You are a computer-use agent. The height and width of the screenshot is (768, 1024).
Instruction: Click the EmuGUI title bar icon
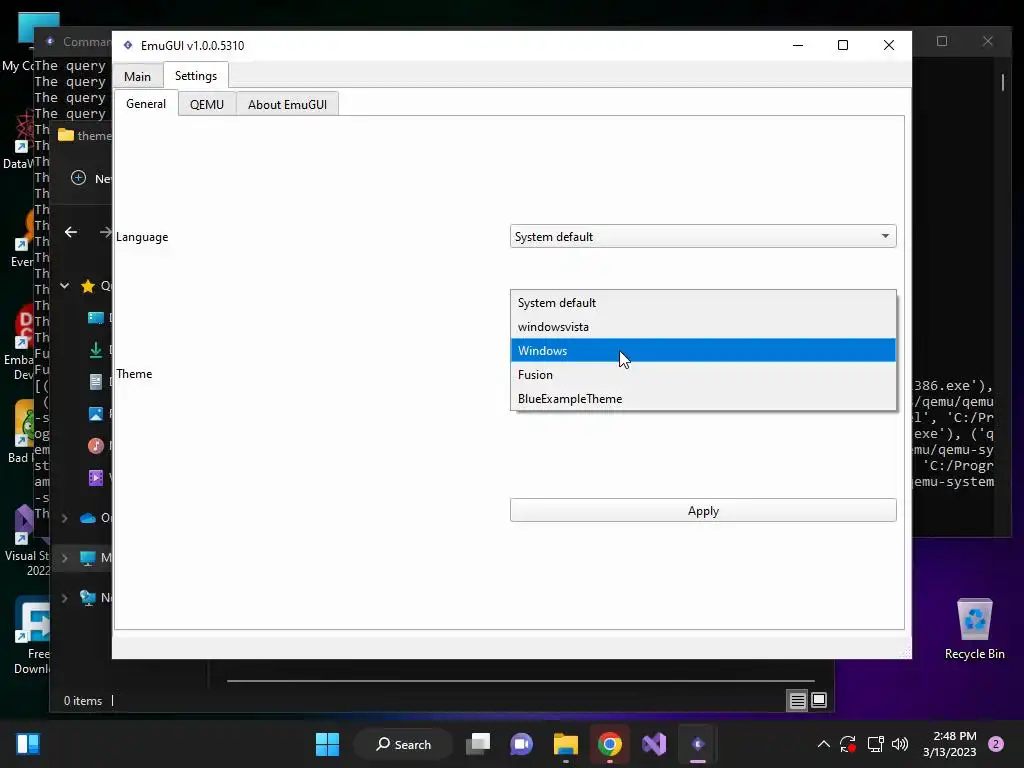[x=128, y=45]
